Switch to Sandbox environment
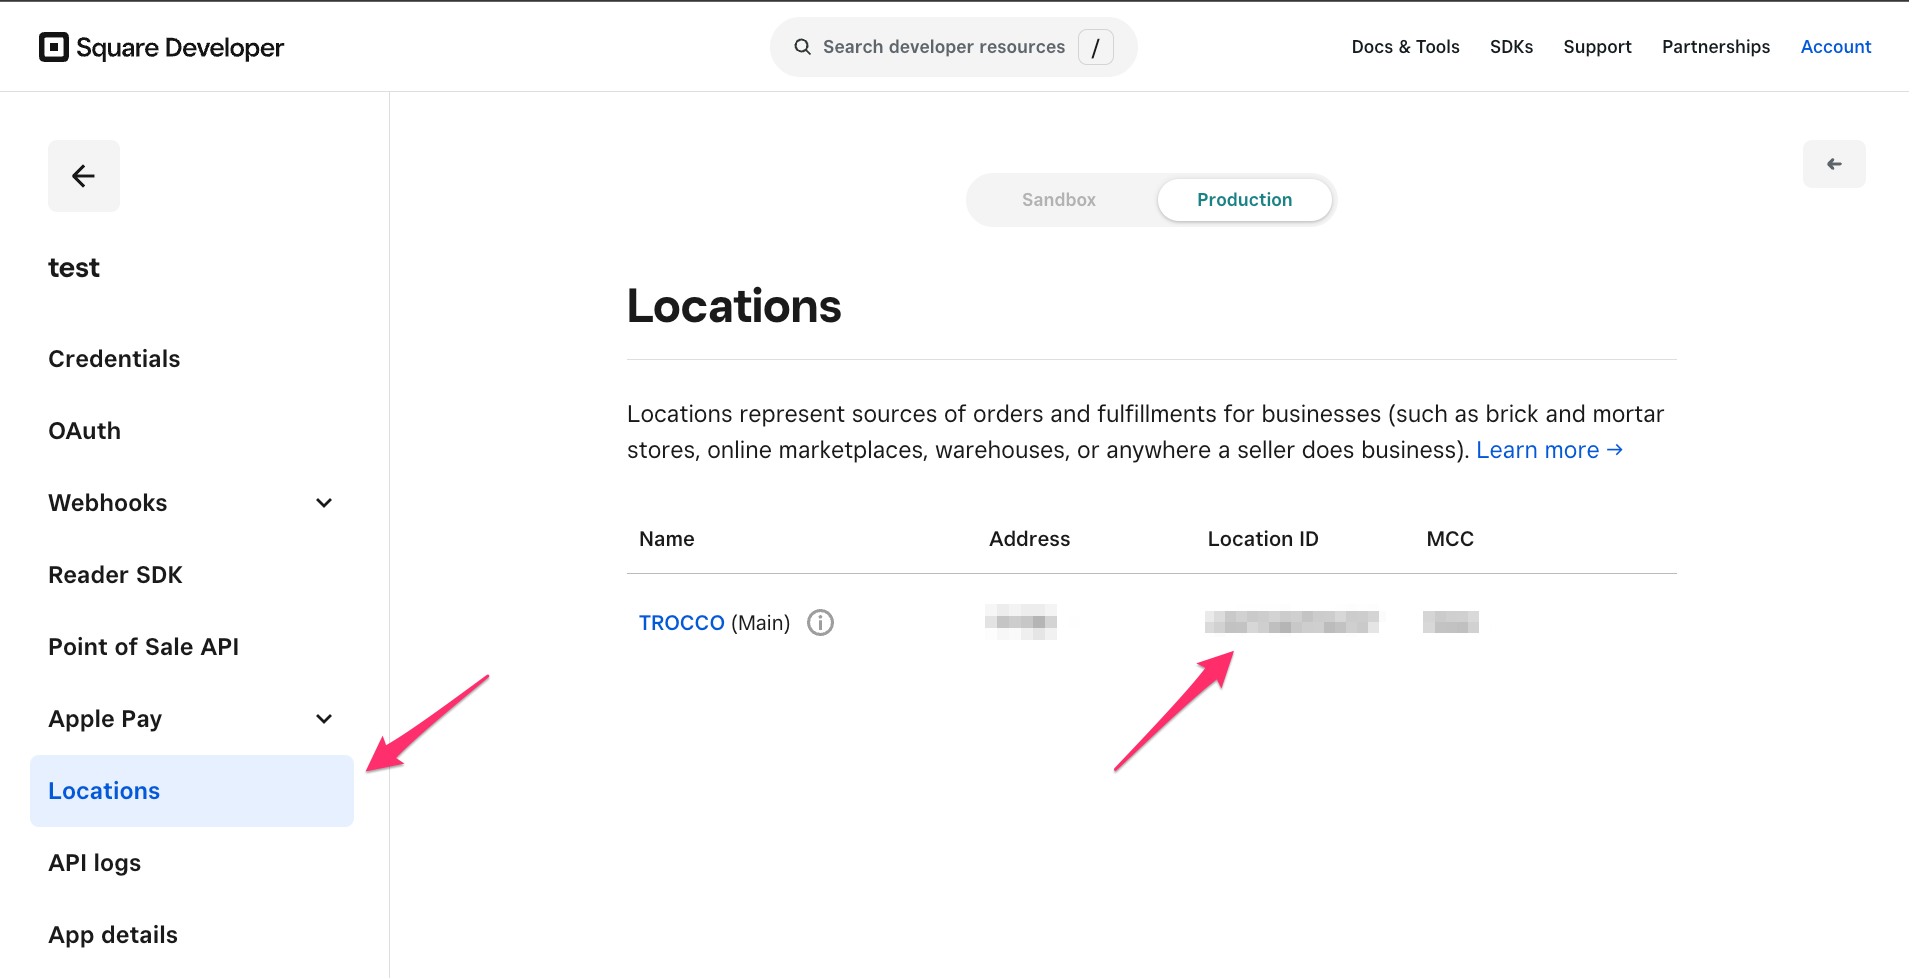The width and height of the screenshot is (1909, 978). (x=1059, y=200)
